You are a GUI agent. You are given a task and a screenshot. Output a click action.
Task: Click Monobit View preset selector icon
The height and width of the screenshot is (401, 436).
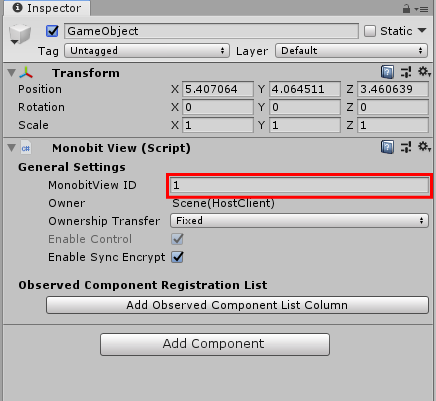pyautogui.click(x=406, y=147)
